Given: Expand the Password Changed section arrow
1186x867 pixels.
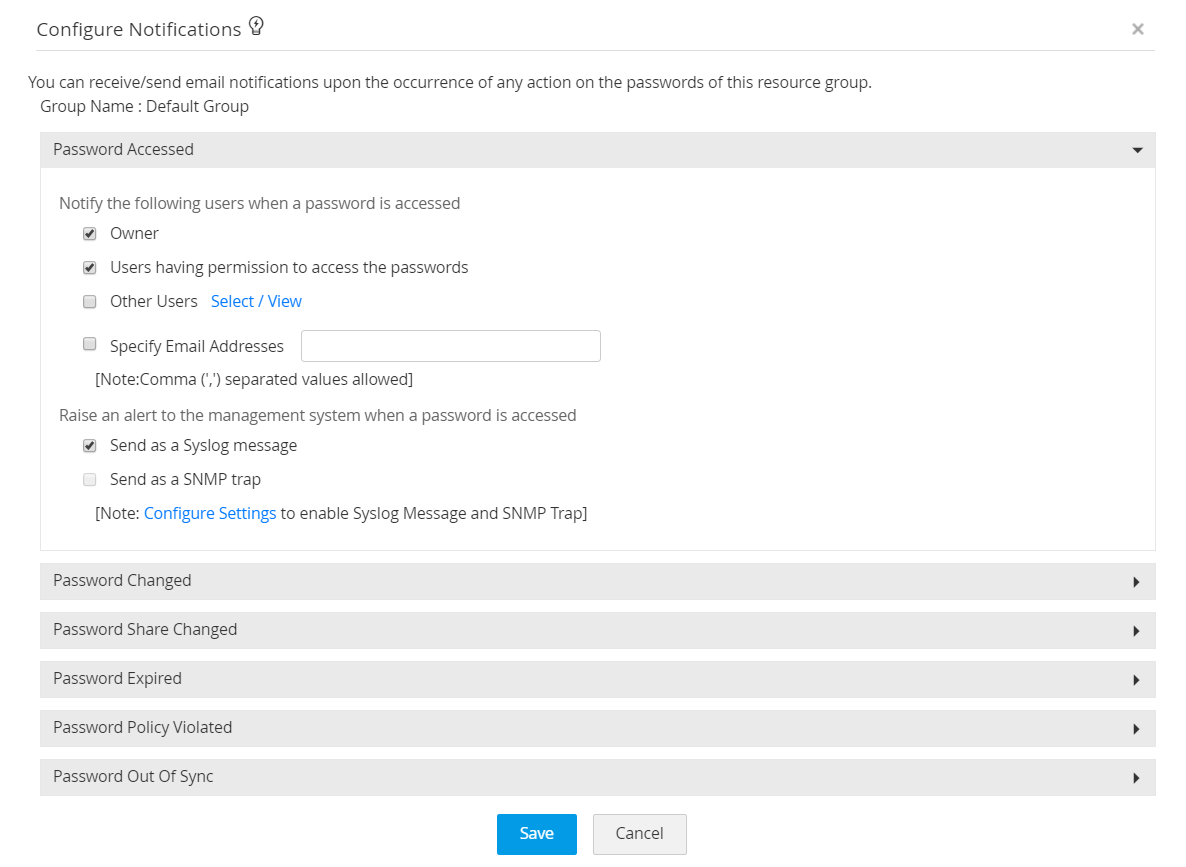Looking at the screenshot, I should 1137,582.
